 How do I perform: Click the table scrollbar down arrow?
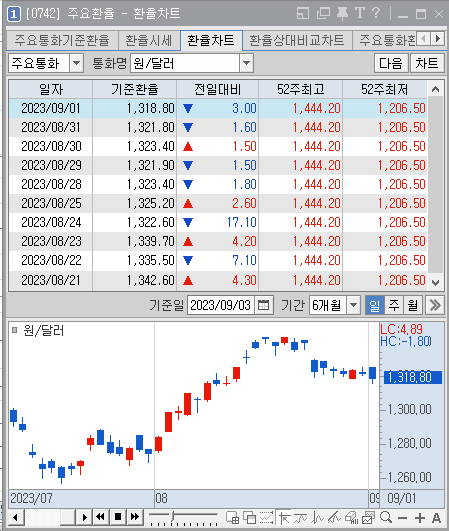(435, 282)
